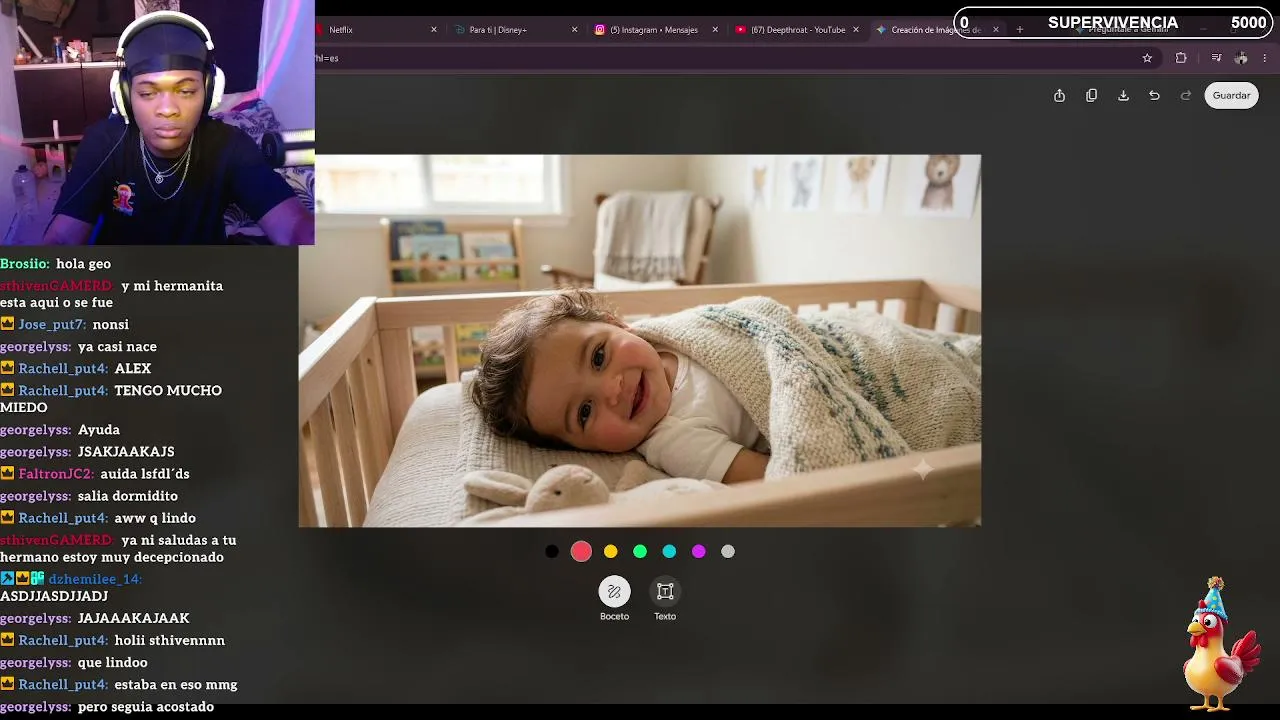Open the media control icon in the toolbar
The width and height of the screenshot is (1280, 720).
(1216, 58)
